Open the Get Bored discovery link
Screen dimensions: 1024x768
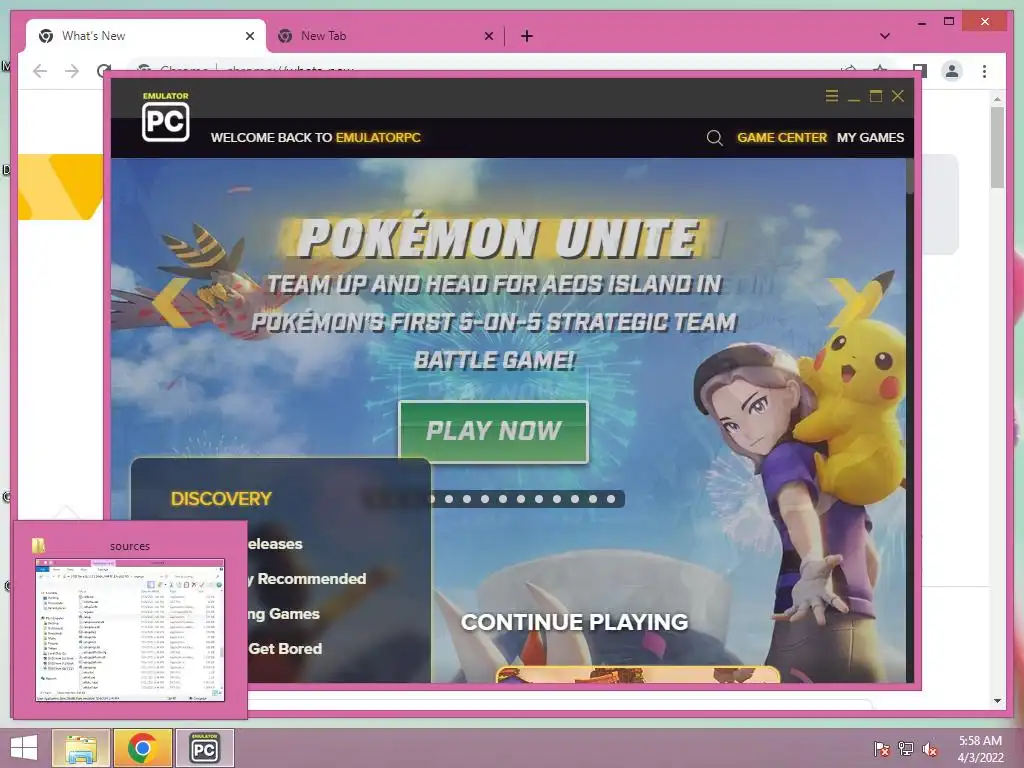tap(285, 648)
